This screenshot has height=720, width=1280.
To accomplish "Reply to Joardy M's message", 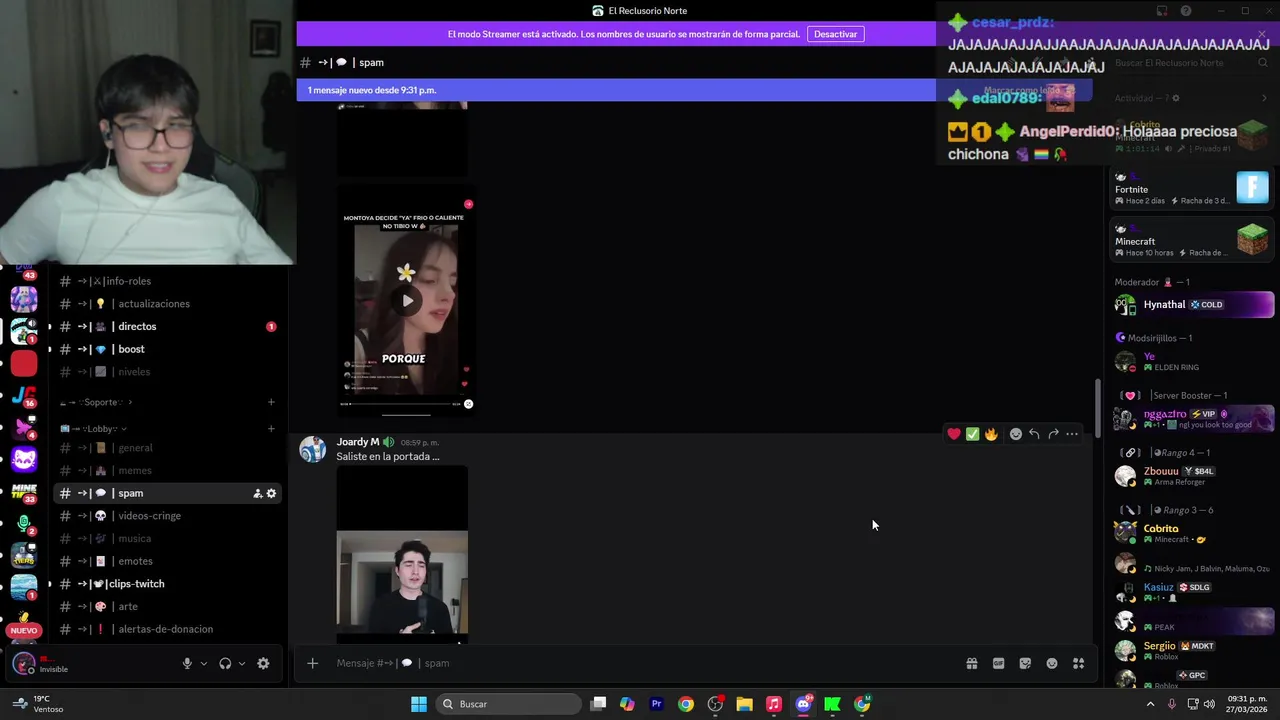I will [1034, 434].
